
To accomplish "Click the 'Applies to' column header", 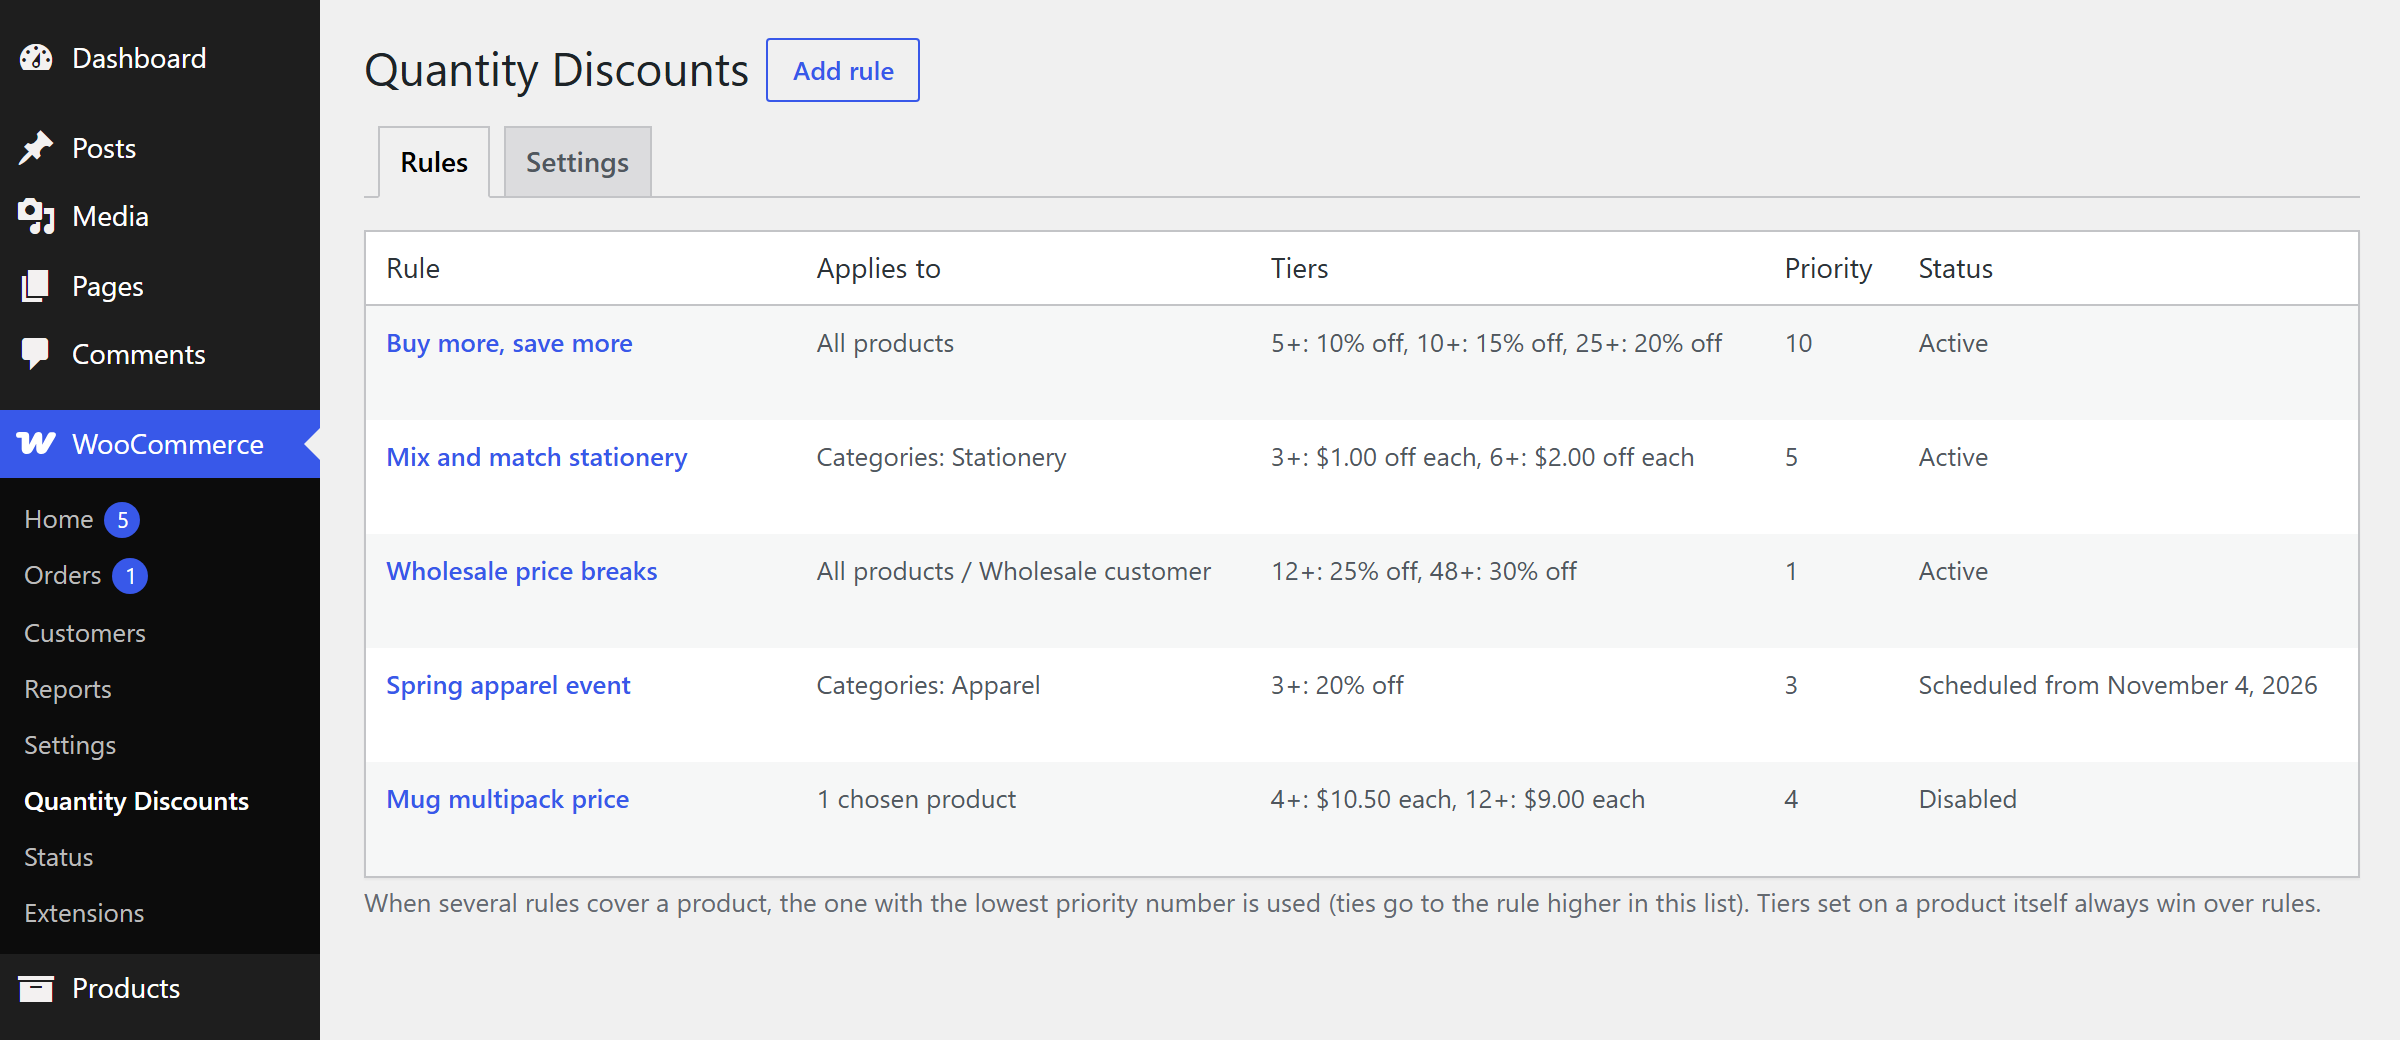I will (879, 268).
